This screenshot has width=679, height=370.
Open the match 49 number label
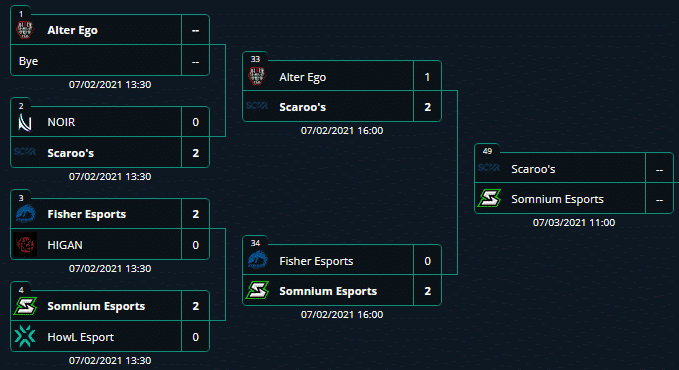click(x=487, y=151)
